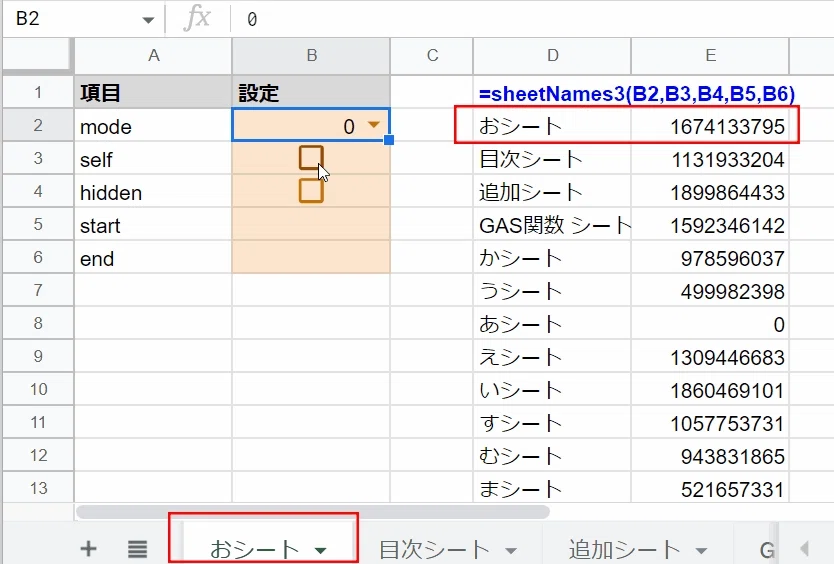Select the うシート cell
This screenshot has width=834, height=564.
coord(552,291)
